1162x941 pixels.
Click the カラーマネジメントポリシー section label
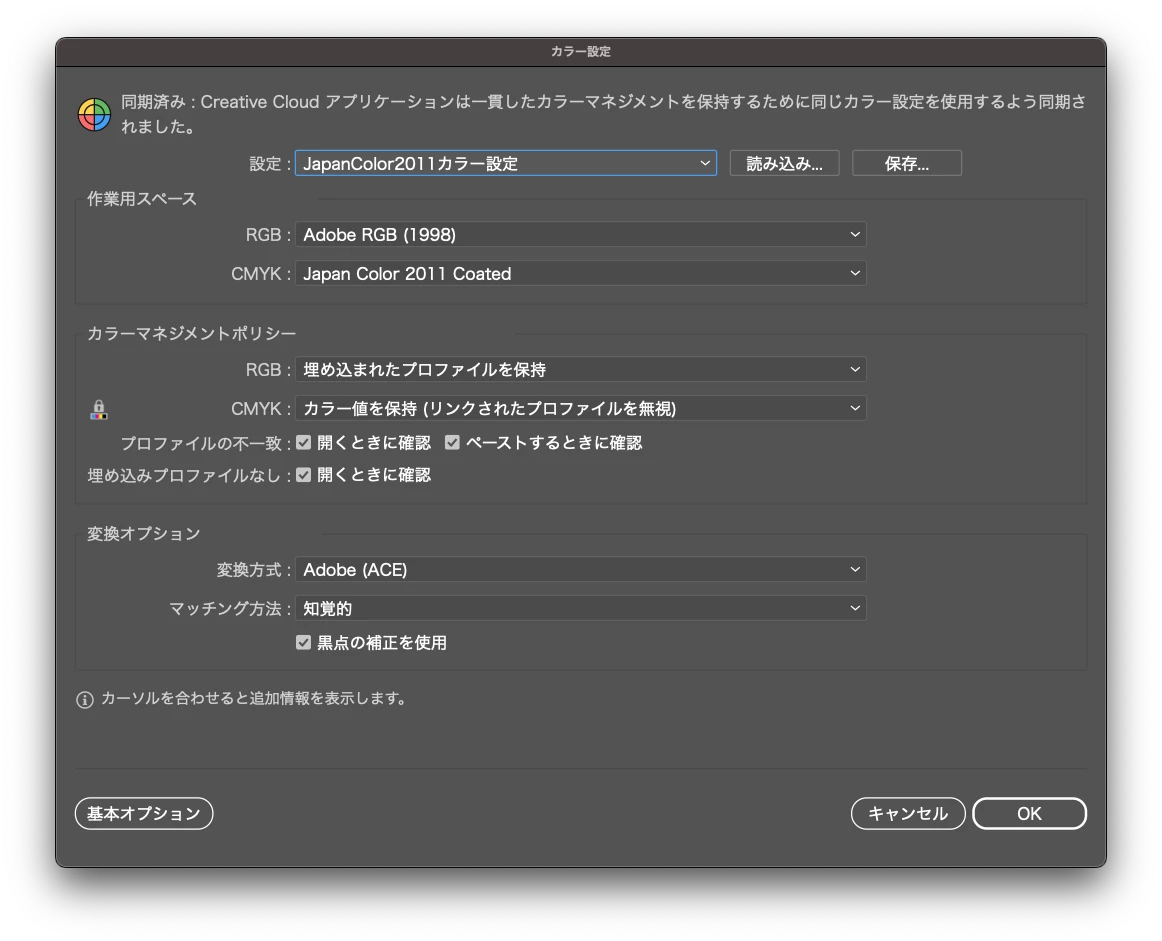pos(191,333)
